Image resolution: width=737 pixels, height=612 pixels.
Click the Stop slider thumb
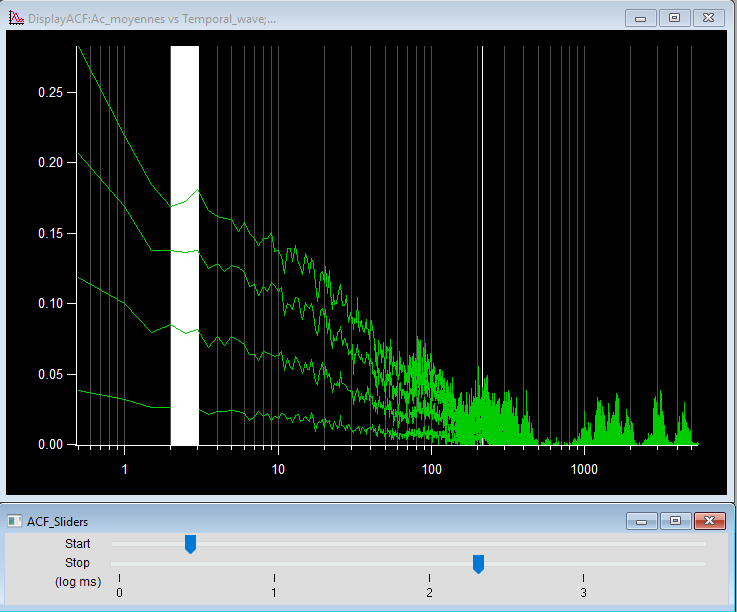click(x=478, y=564)
